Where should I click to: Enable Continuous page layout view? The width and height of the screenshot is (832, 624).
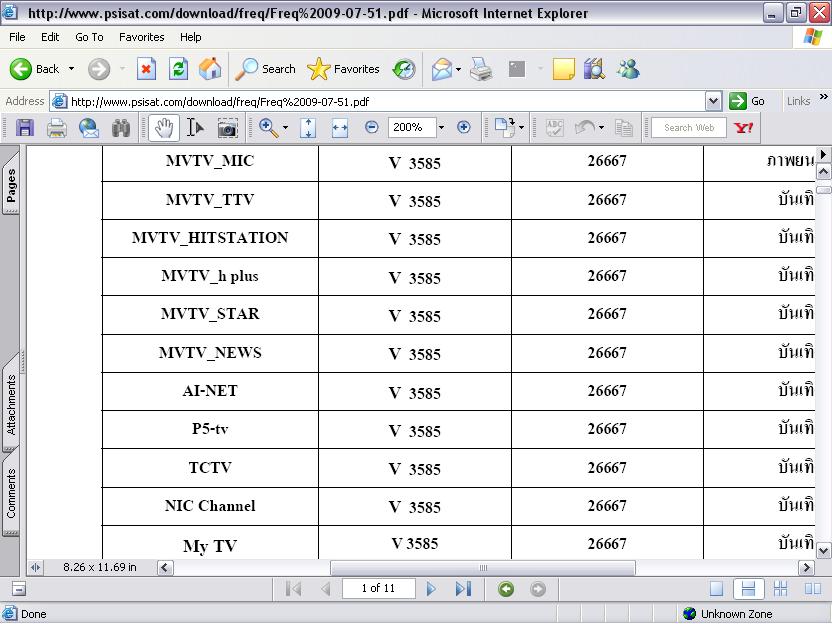pos(748,588)
